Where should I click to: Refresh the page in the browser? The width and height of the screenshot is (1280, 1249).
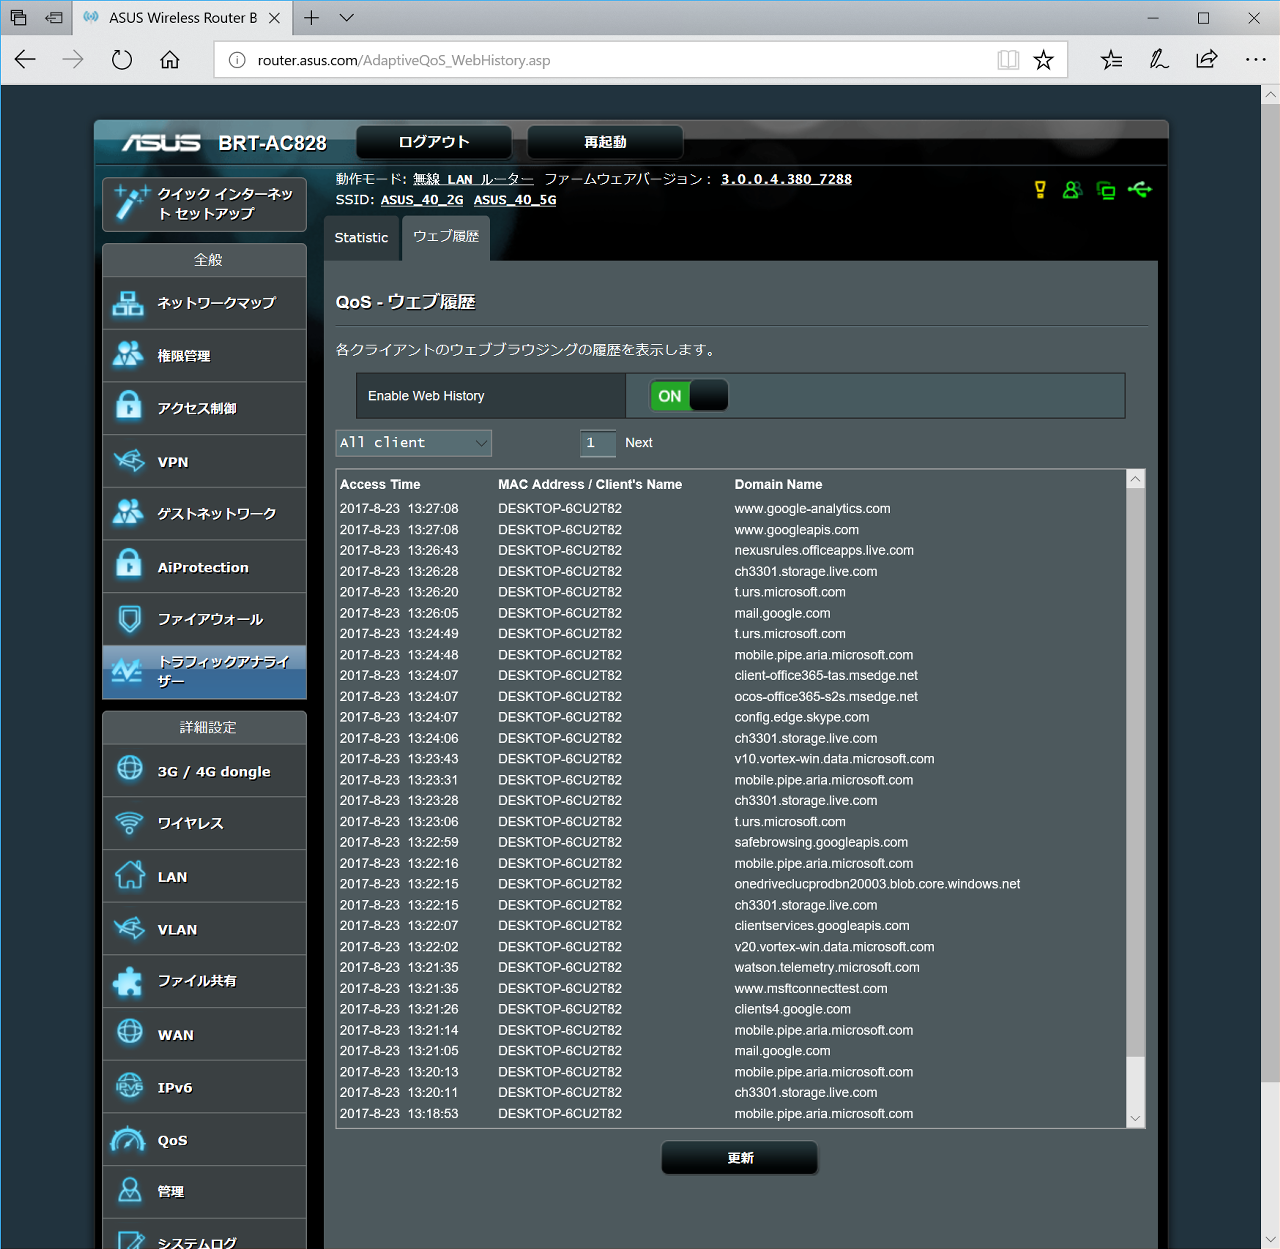tap(122, 60)
